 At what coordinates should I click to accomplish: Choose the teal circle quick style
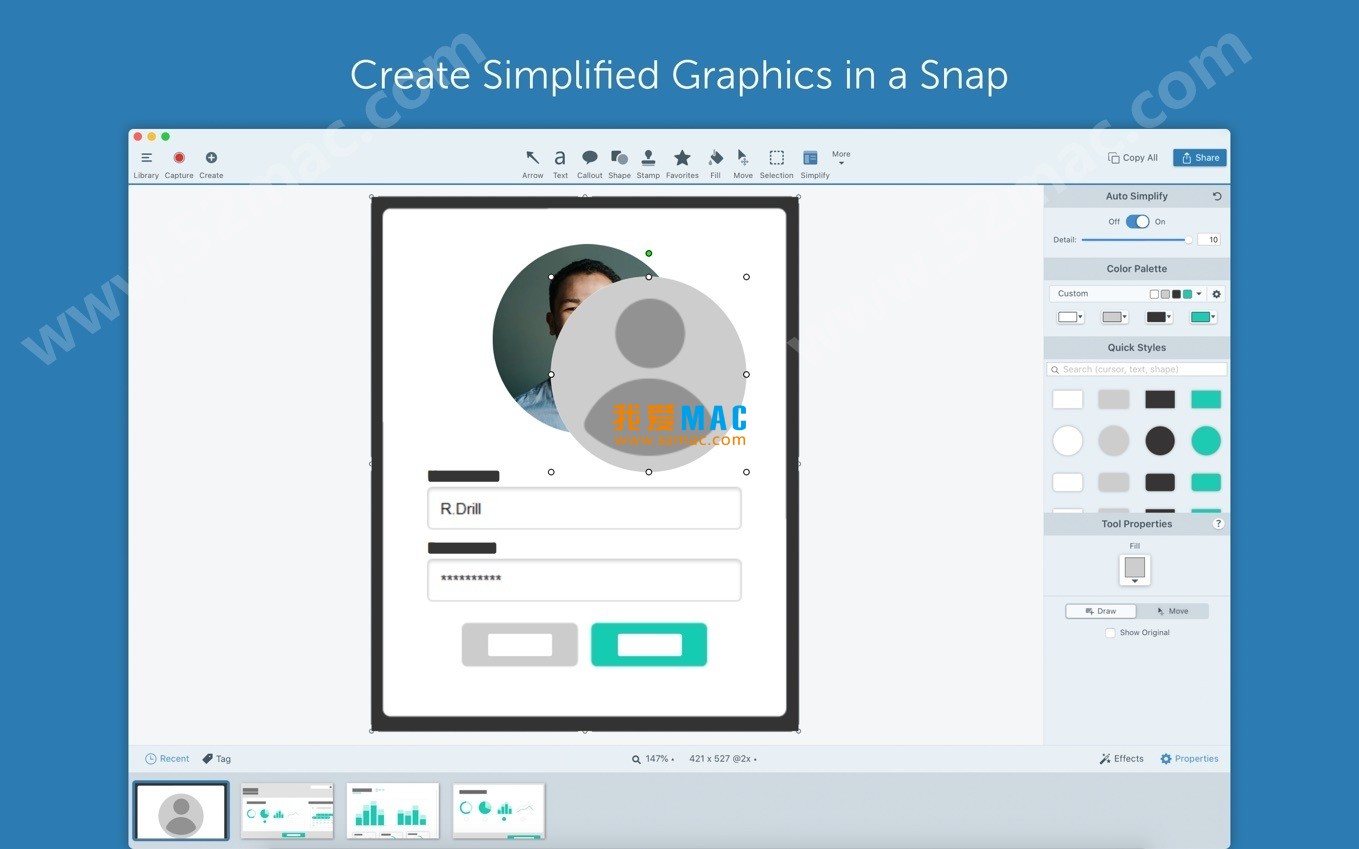point(1206,440)
